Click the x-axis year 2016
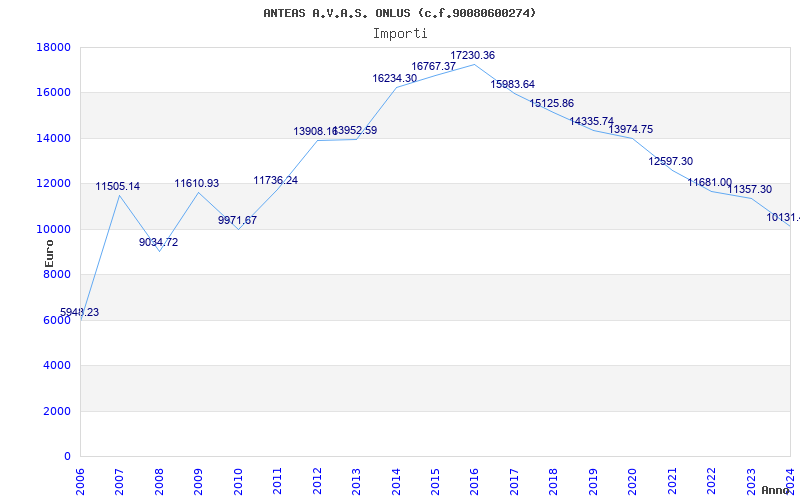 click(x=474, y=481)
